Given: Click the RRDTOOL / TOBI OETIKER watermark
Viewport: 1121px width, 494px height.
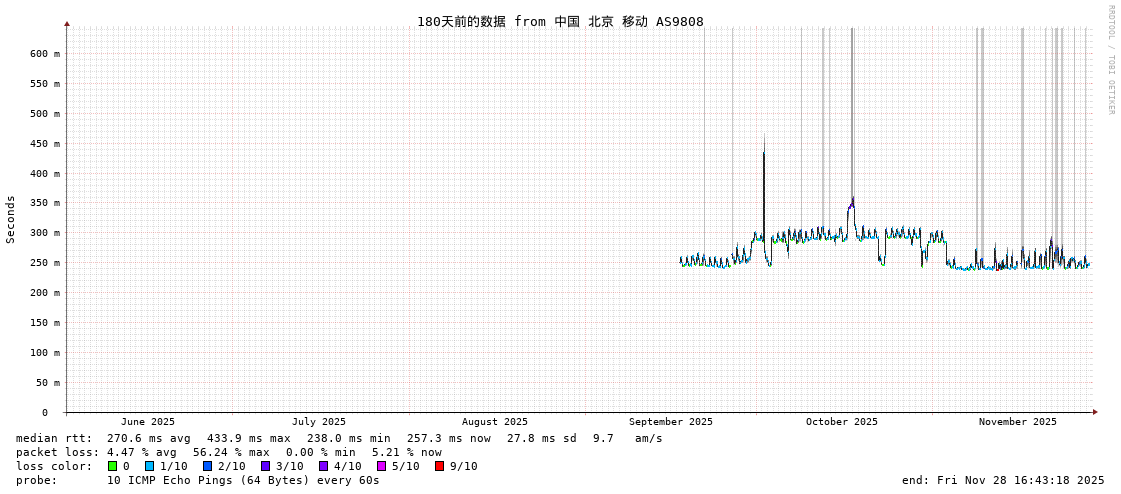Looking at the screenshot, I should pyautogui.click(x=1110, y=60).
